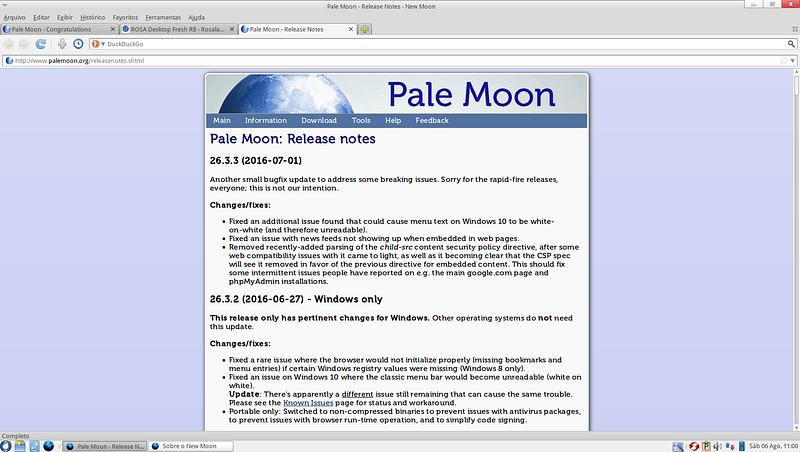Open the Ferramentas menu
Viewport: 800px width, 452px height.
(163, 17)
